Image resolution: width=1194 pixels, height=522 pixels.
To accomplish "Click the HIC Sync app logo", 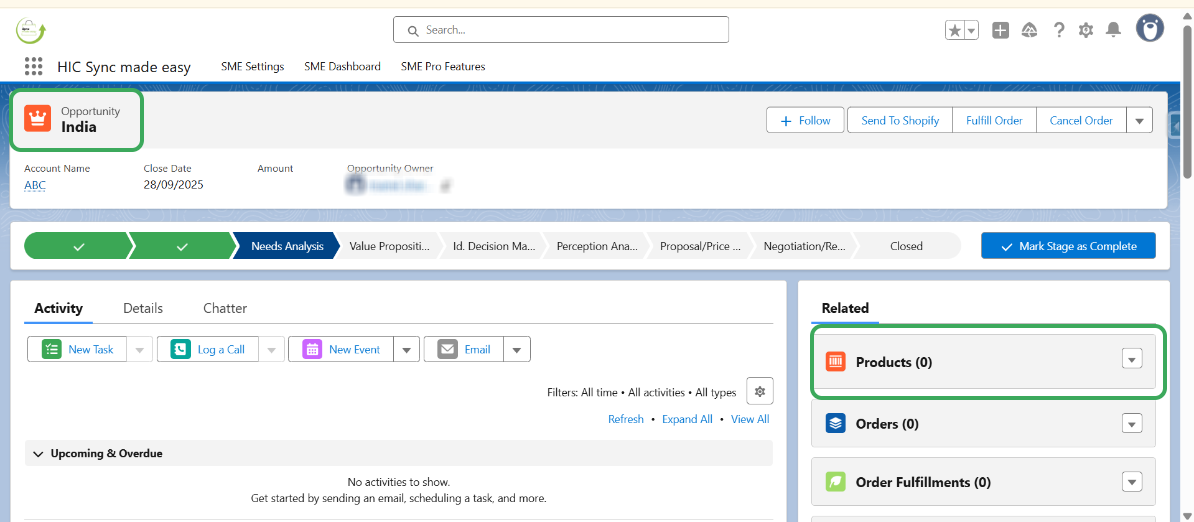I will pos(31,30).
